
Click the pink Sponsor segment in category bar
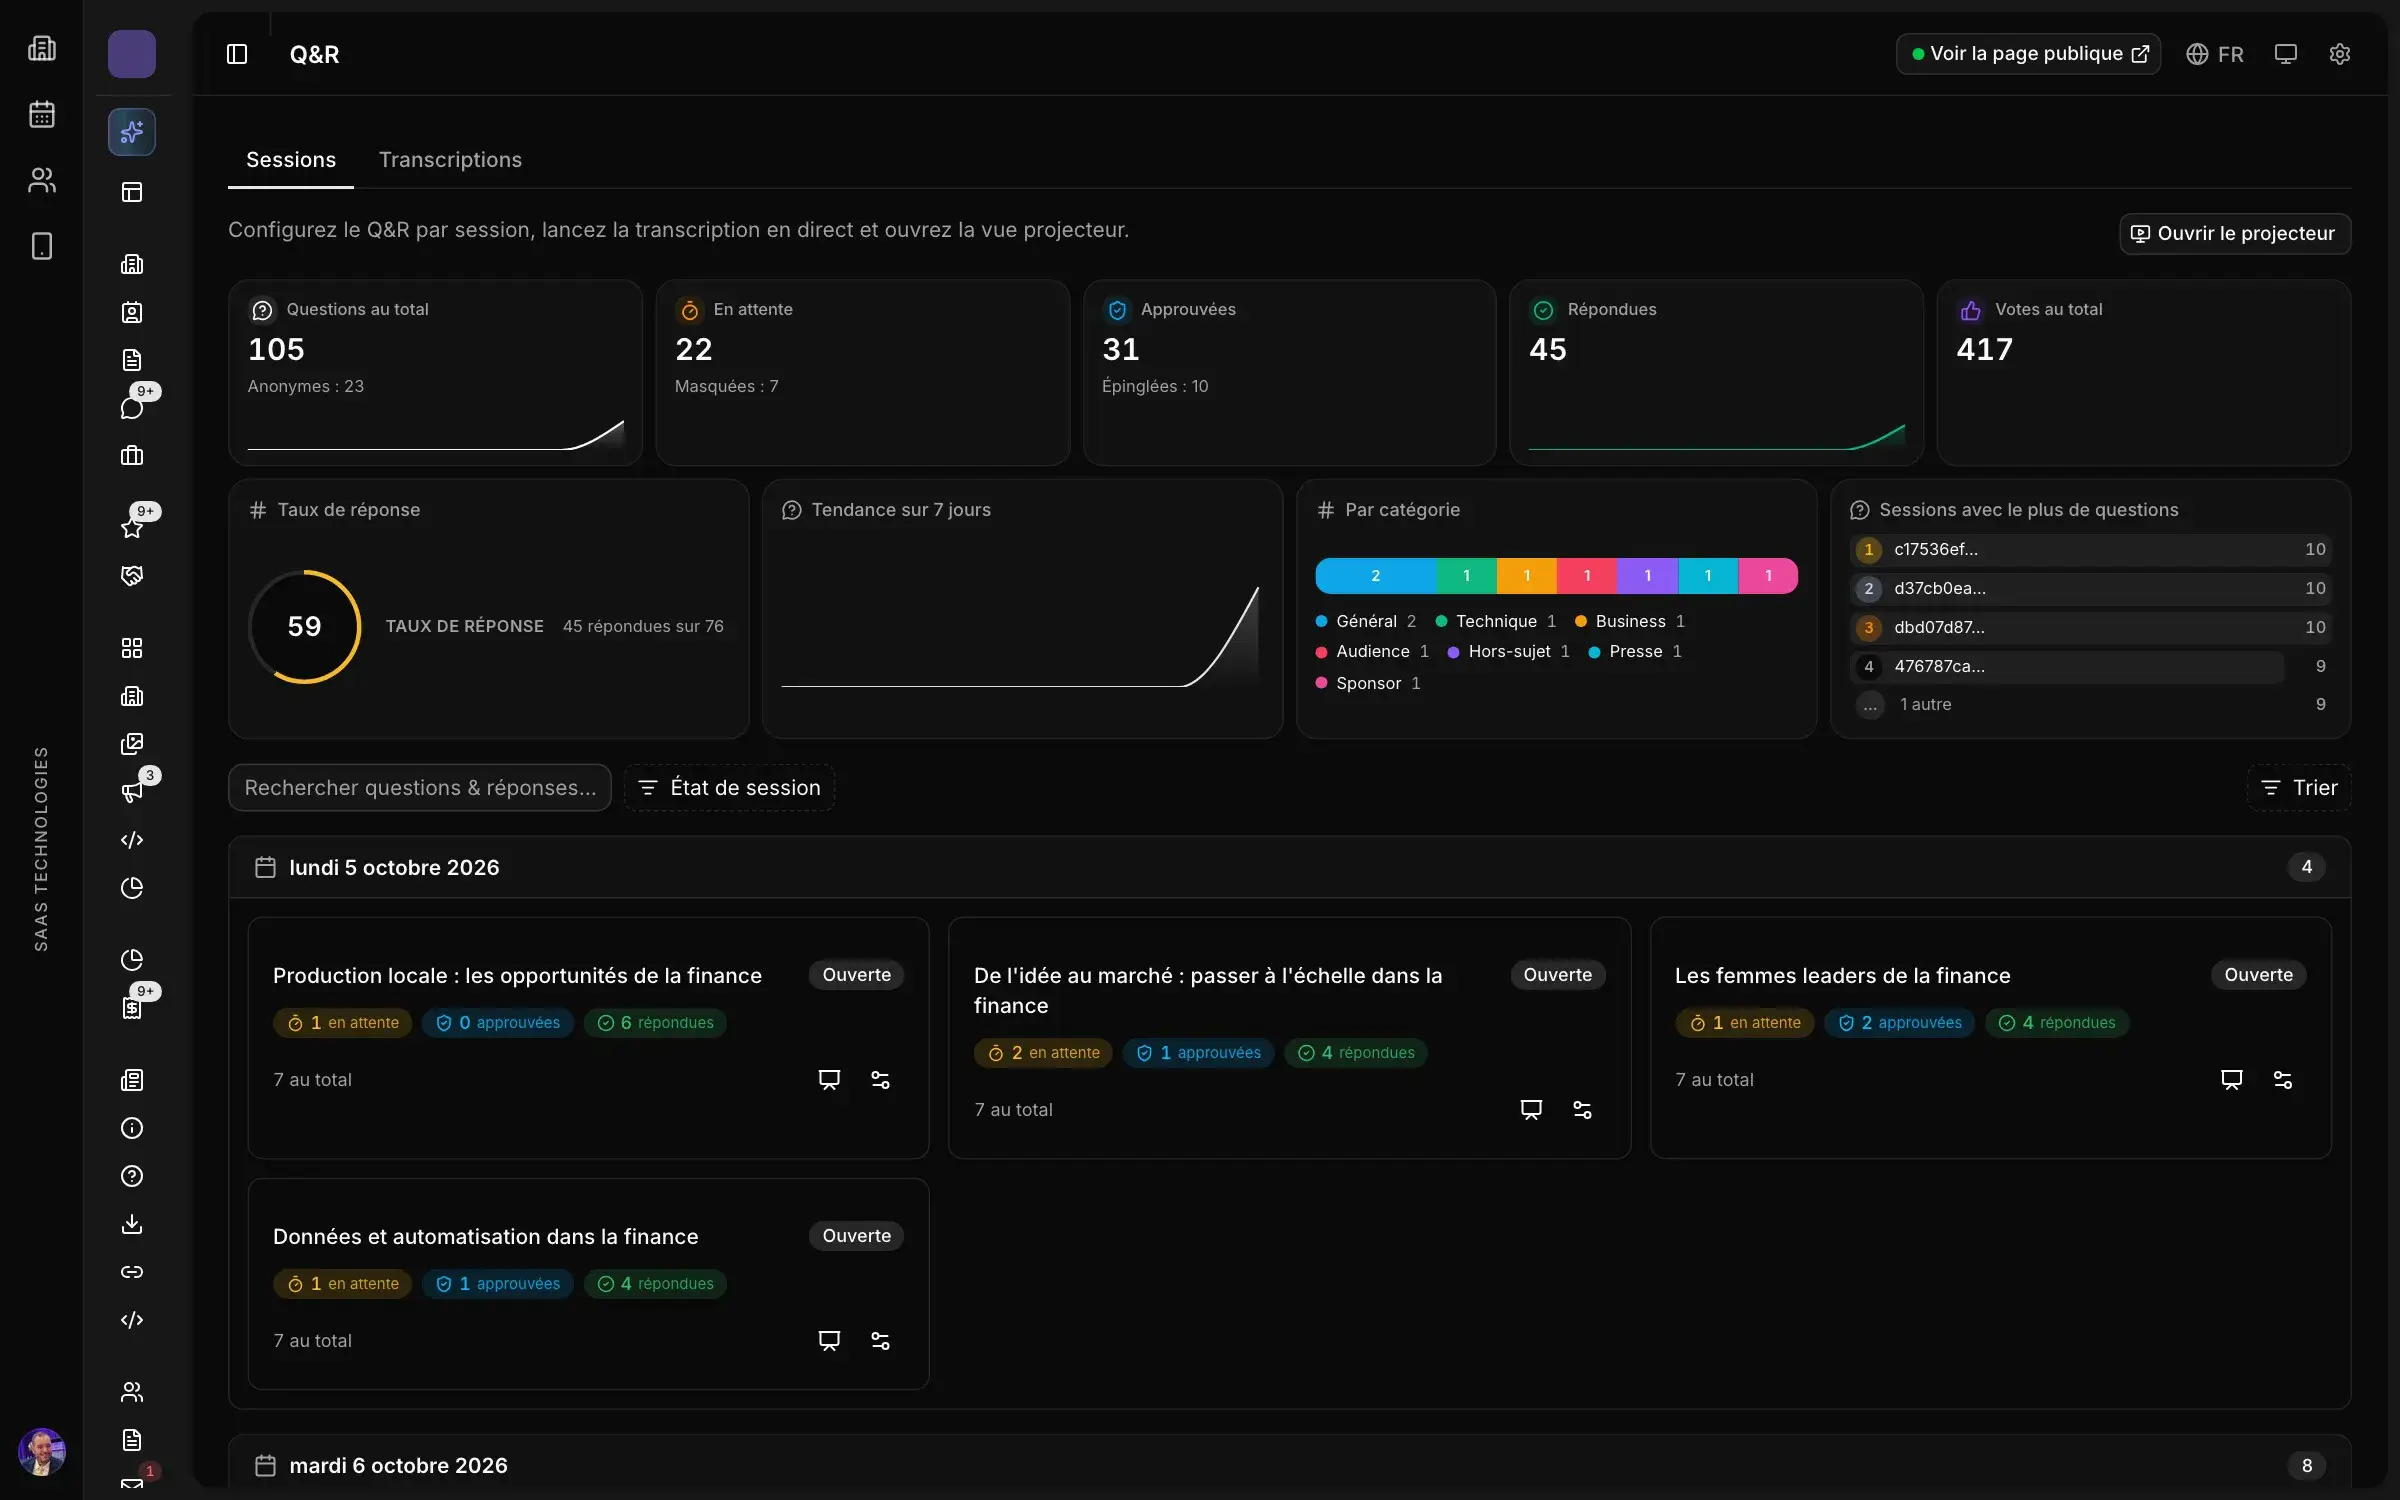[1768, 576]
